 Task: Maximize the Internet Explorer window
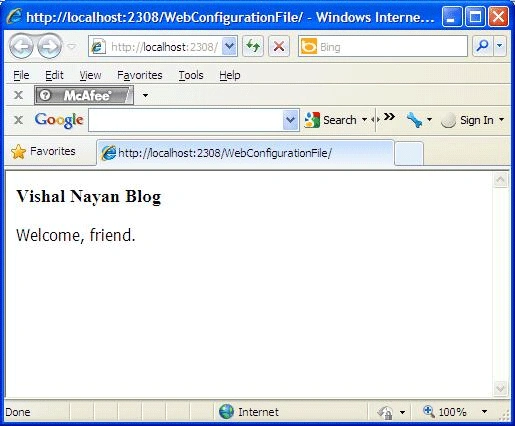(x=475, y=16)
